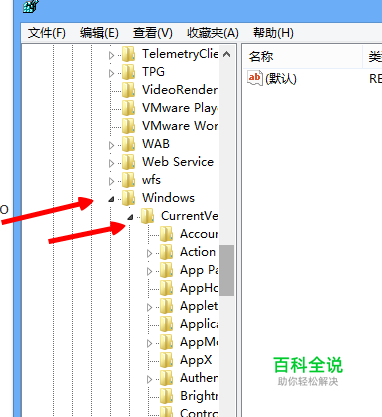Expand the Auther key
Image resolution: width=382 pixels, height=417 pixels.
tap(150, 379)
